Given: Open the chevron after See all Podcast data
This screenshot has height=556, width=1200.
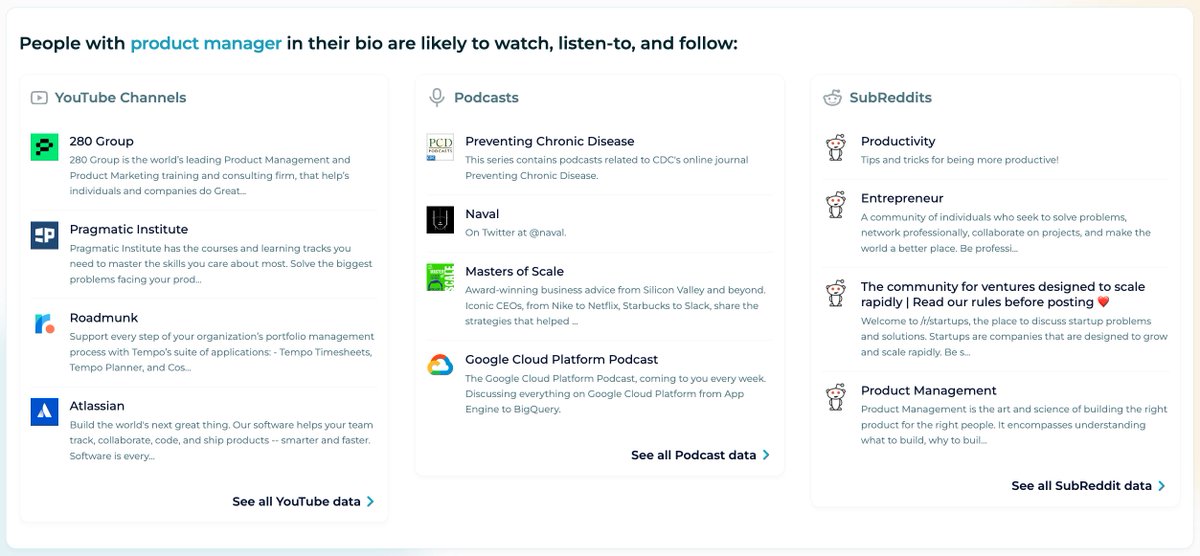Looking at the screenshot, I should point(766,455).
